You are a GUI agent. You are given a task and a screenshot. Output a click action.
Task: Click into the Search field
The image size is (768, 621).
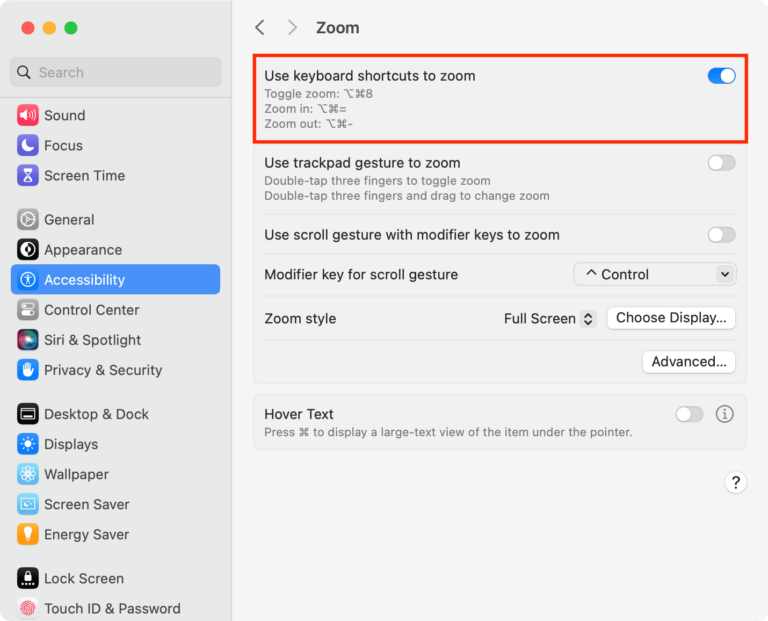click(x=116, y=72)
